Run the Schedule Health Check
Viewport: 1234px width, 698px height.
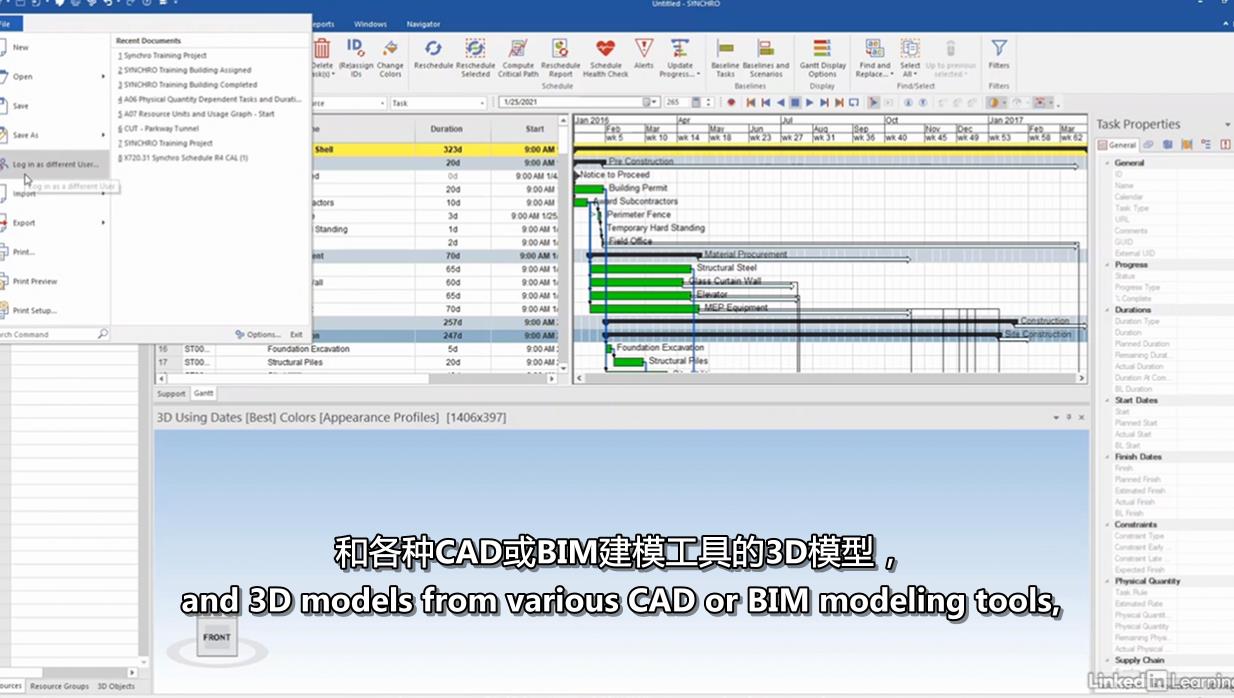pos(605,57)
